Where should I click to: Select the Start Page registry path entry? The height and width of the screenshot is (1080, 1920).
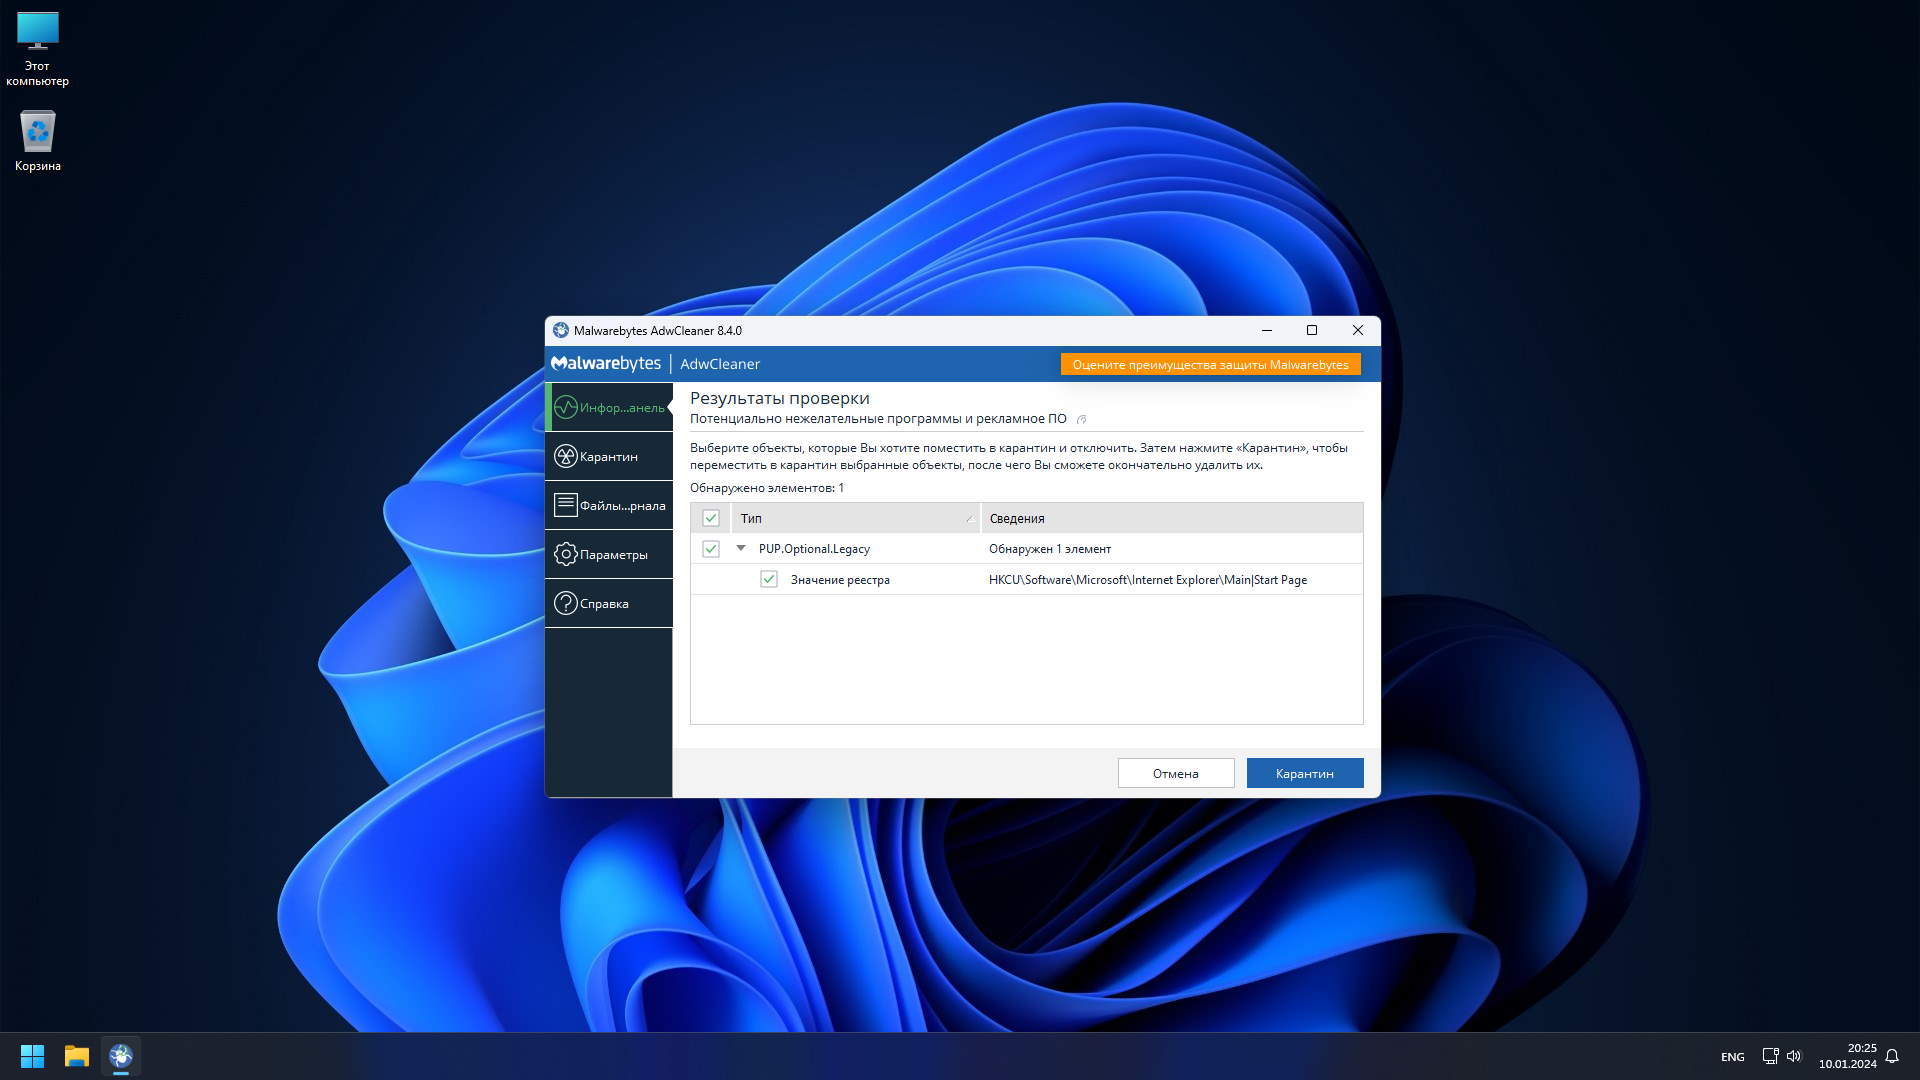pos(1147,580)
